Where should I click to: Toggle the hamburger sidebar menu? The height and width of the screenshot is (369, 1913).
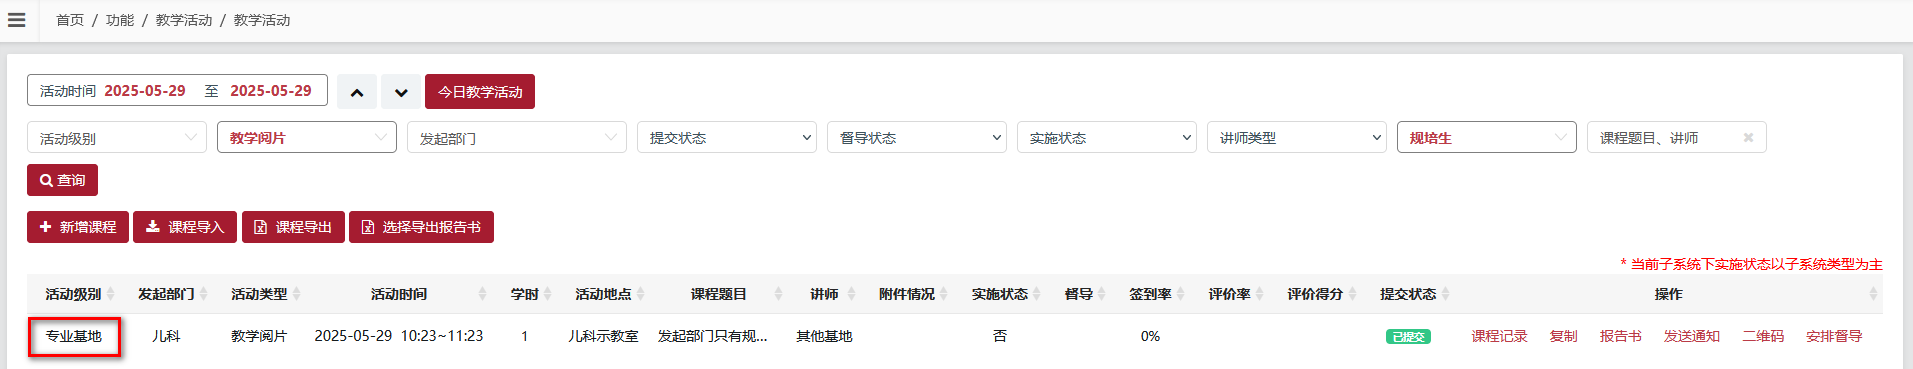coord(17,20)
